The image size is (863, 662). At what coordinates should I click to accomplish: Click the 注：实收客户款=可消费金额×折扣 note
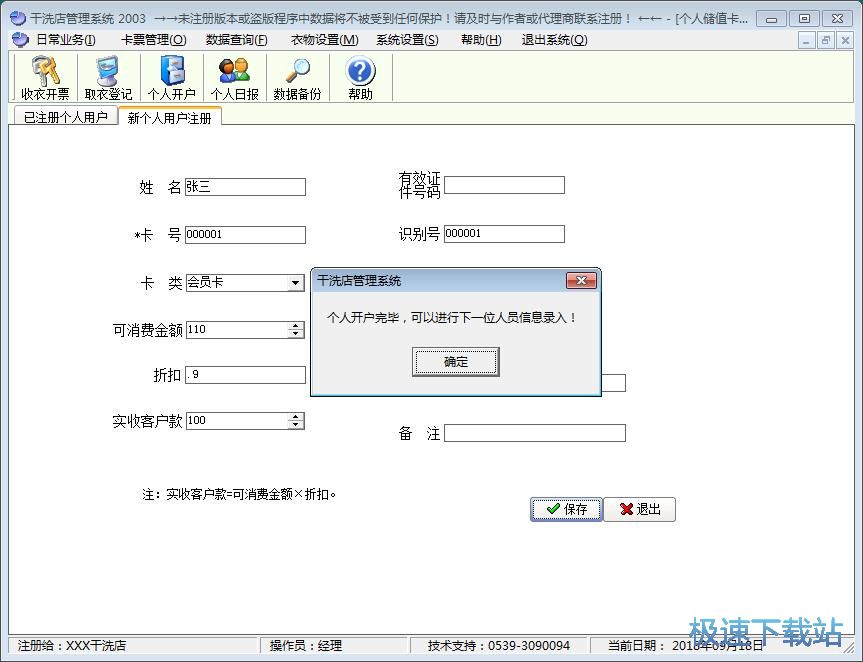tap(239, 494)
